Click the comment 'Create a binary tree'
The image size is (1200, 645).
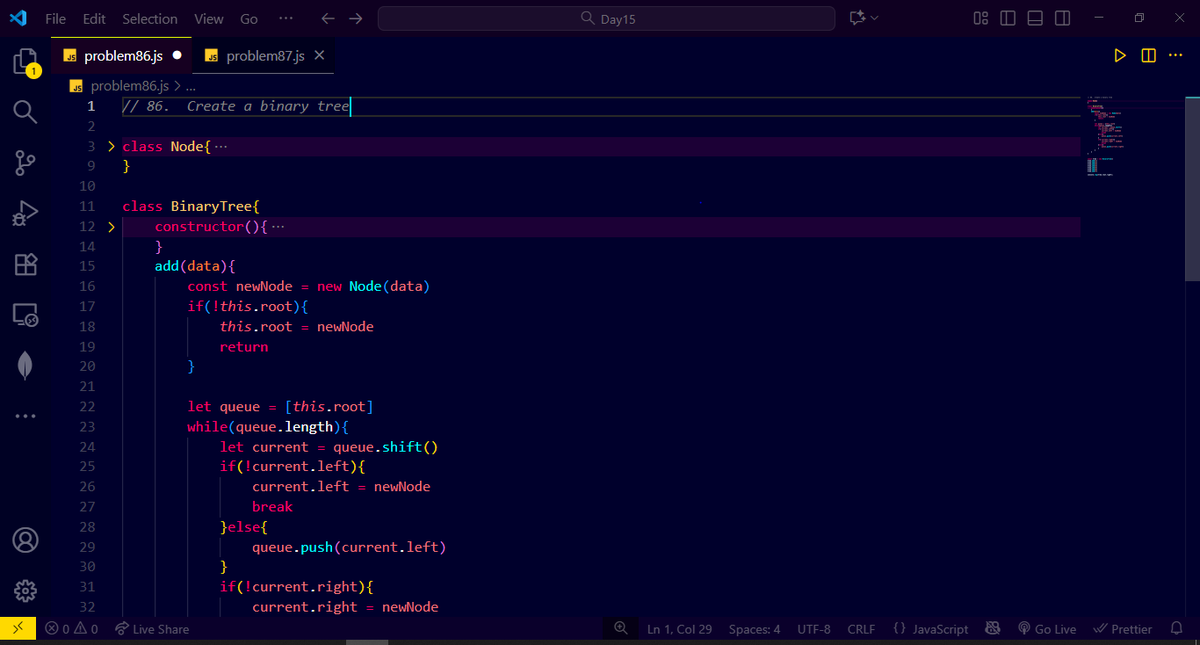pyautogui.click(x=268, y=106)
